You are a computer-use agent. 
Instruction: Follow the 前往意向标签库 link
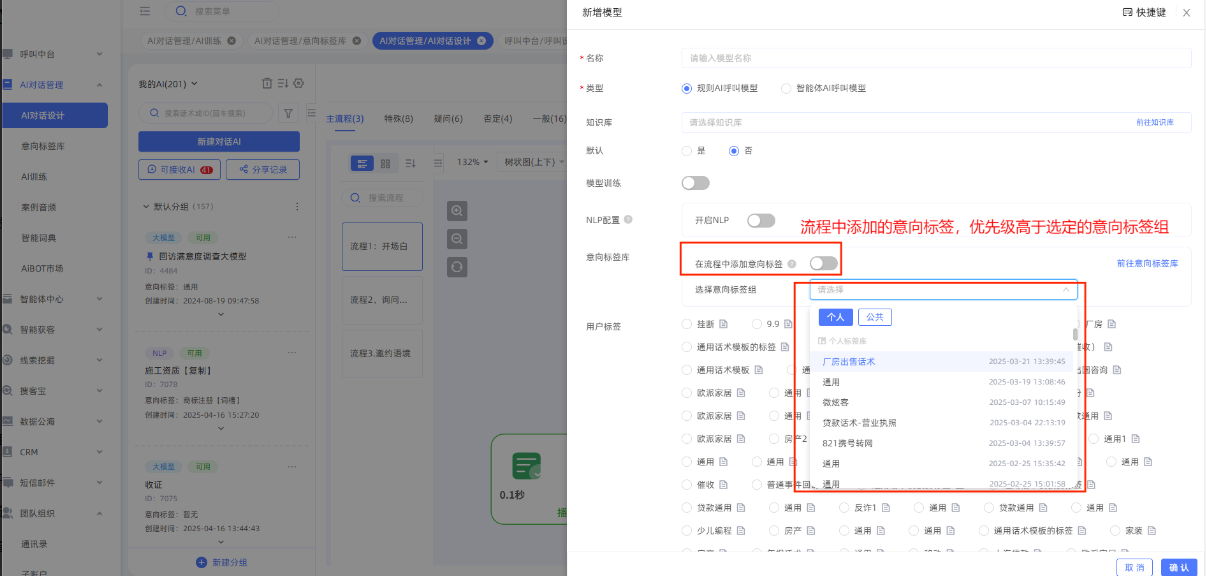tap(1147, 264)
